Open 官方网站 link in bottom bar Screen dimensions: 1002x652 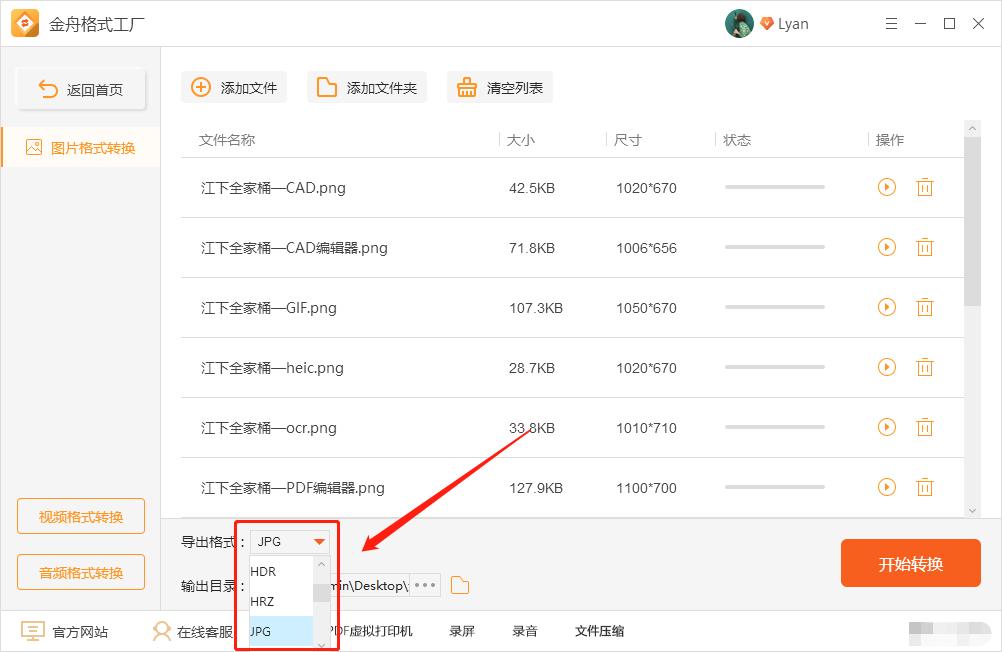coord(65,632)
